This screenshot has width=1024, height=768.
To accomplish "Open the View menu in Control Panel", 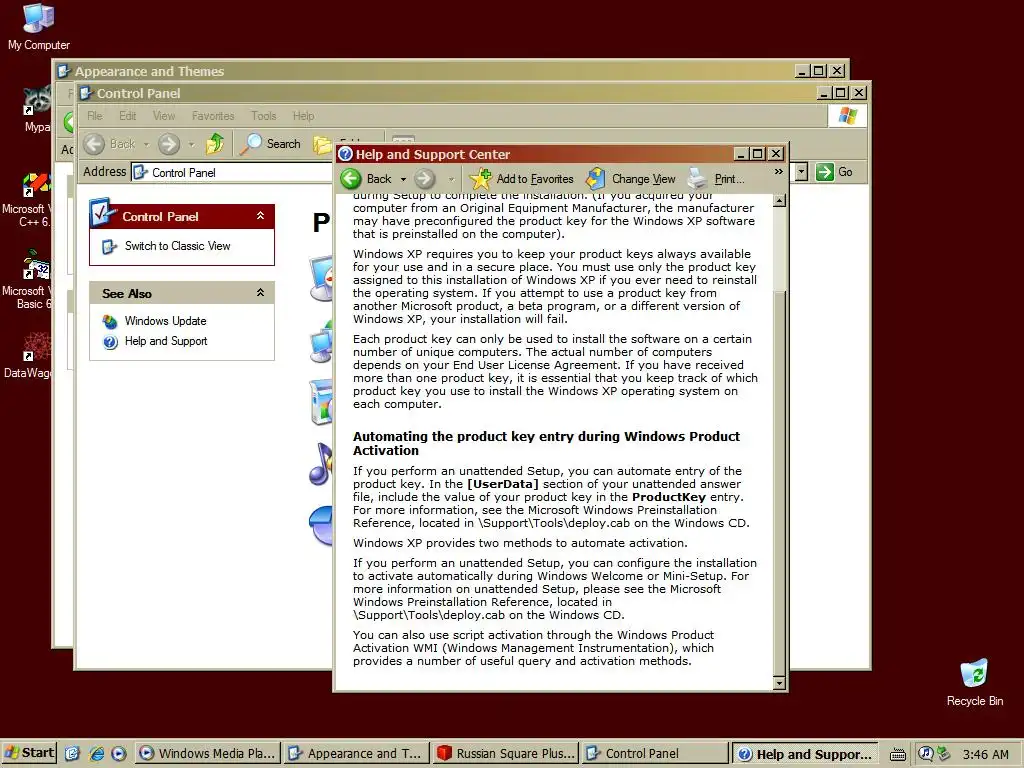I will (164, 116).
